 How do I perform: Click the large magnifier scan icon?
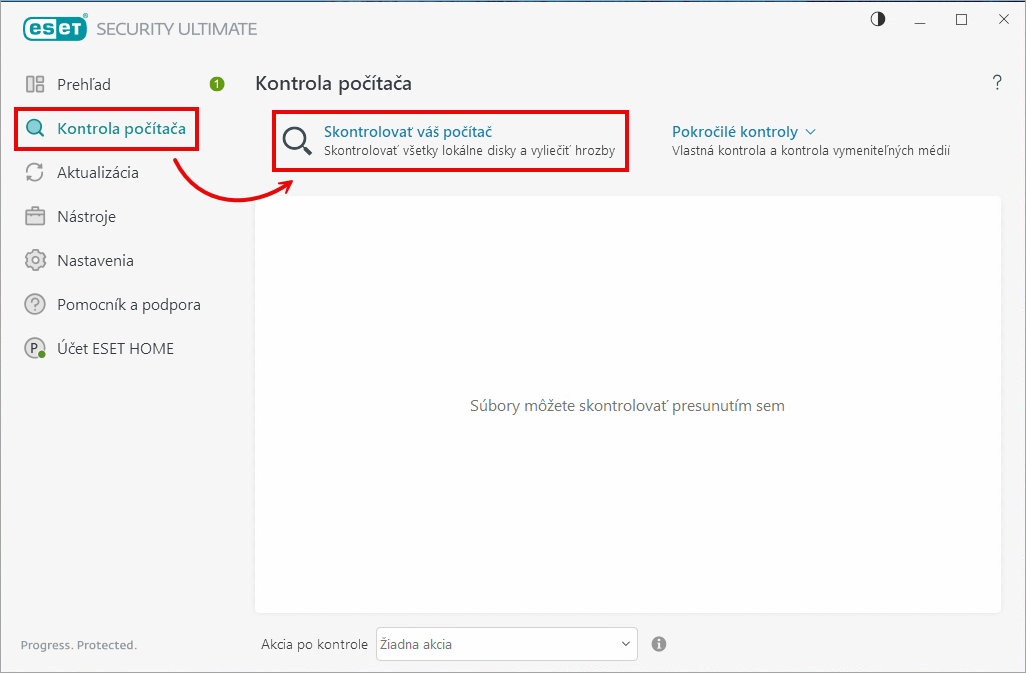pos(297,141)
